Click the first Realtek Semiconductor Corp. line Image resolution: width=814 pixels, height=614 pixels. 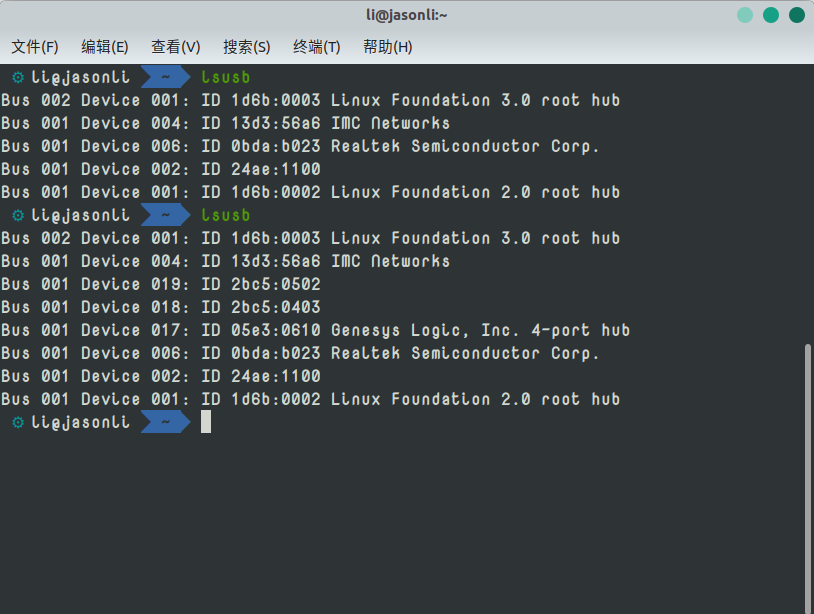point(300,146)
